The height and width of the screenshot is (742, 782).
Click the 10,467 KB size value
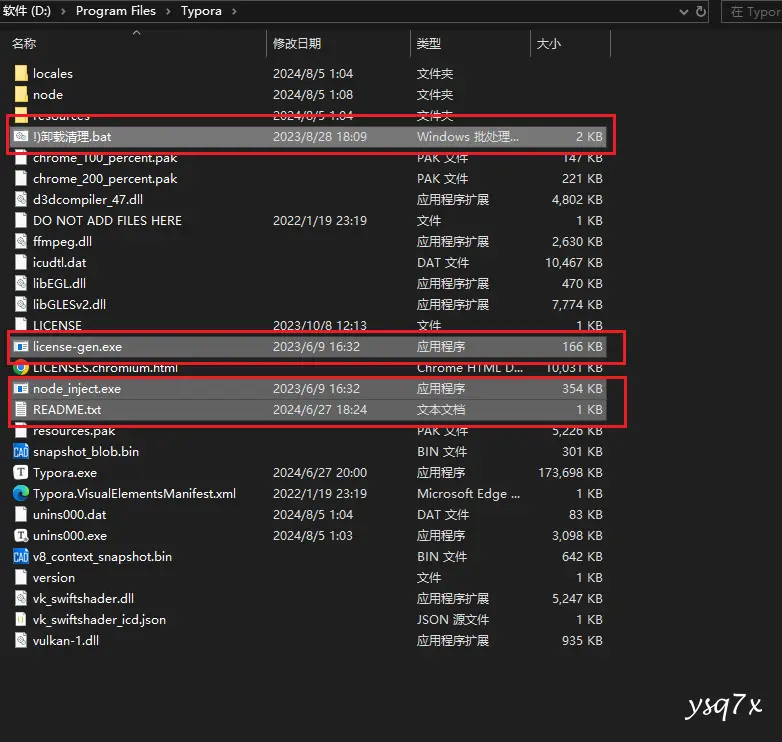(x=574, y=262)
